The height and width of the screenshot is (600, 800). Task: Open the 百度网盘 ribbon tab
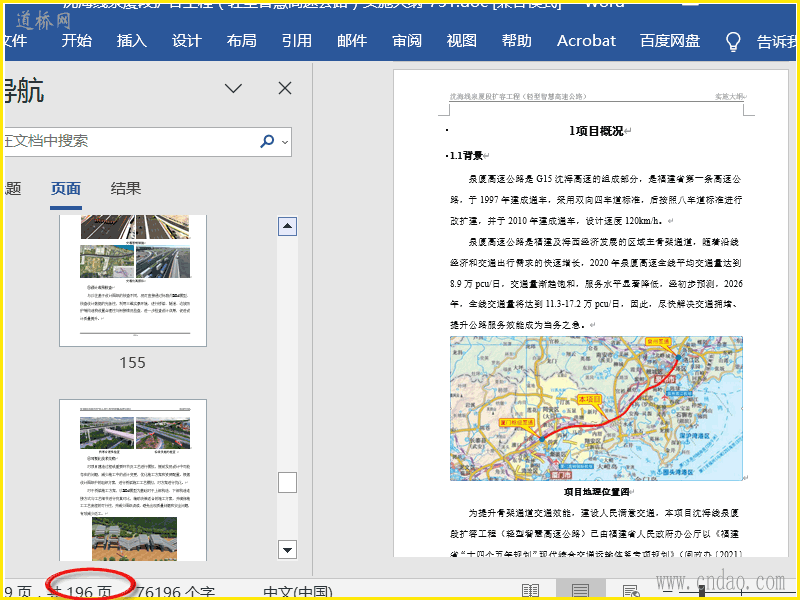[x=669, y=41]
